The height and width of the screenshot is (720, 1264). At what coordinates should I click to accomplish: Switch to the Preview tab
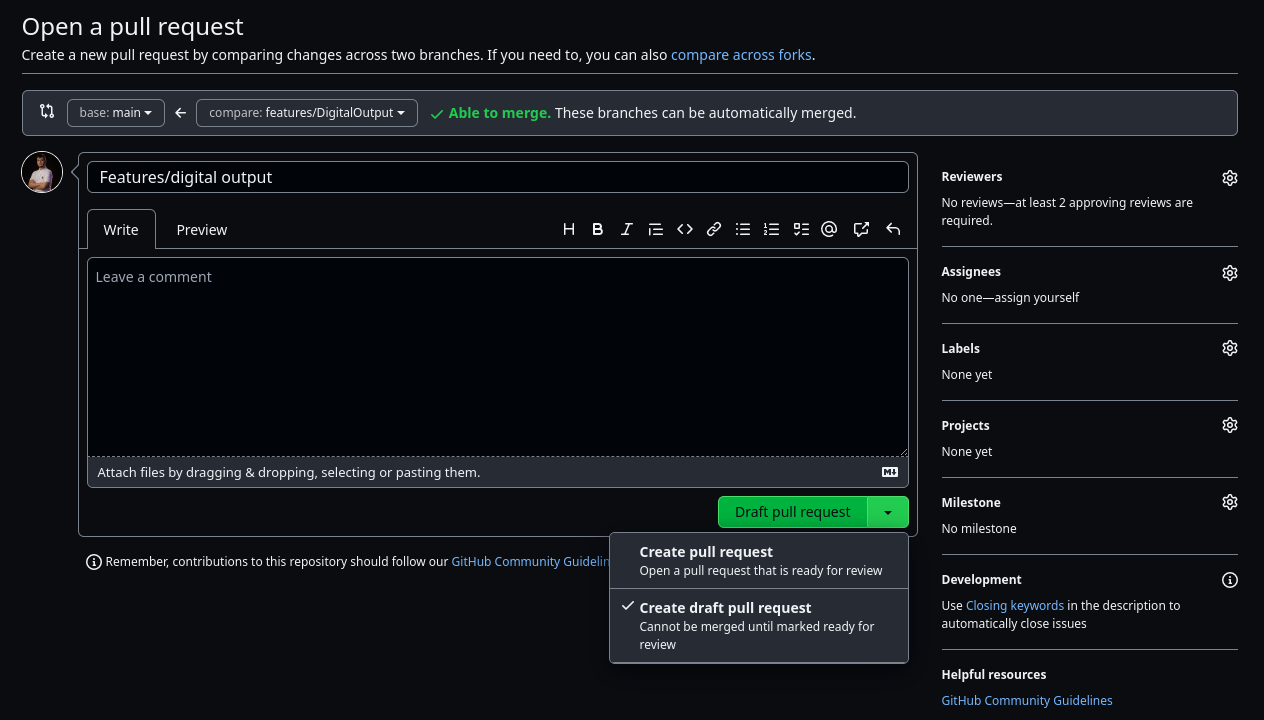202,229
